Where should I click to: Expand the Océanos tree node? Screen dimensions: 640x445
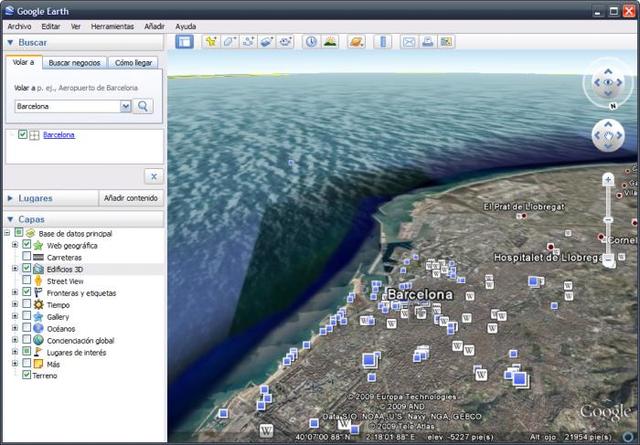(x=15, y=328)
